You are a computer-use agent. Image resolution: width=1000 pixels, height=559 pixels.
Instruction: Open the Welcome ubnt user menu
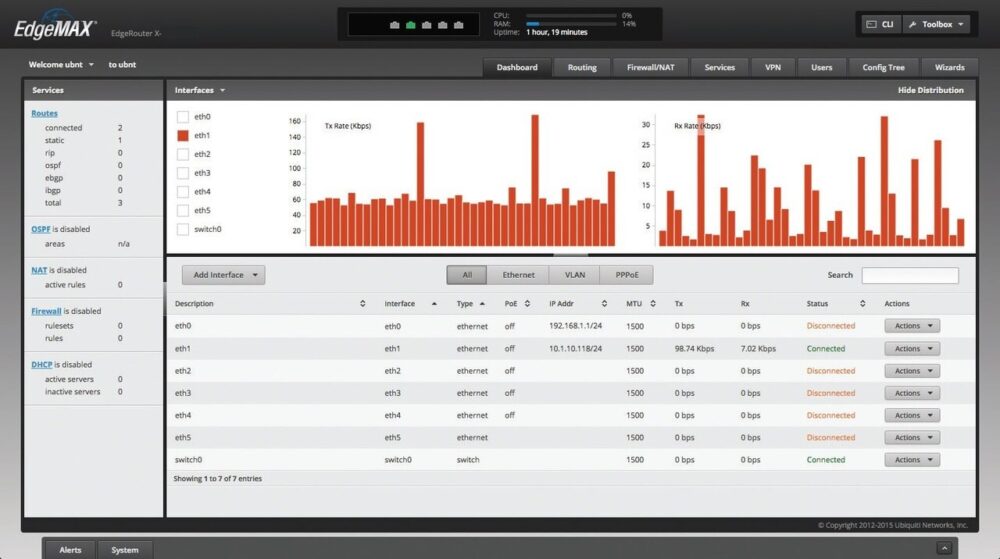pyautogui.click(x=62, y=65)
